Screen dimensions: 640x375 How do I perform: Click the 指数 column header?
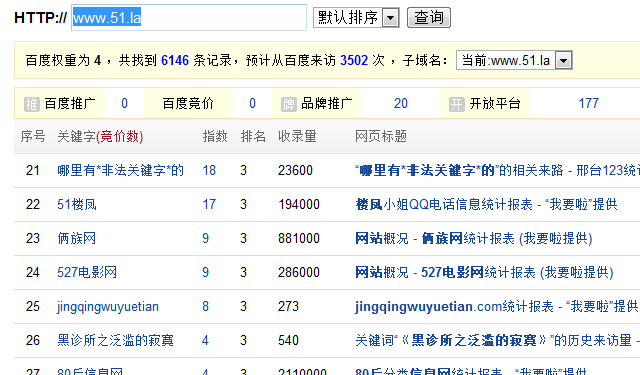pos(215,136)
